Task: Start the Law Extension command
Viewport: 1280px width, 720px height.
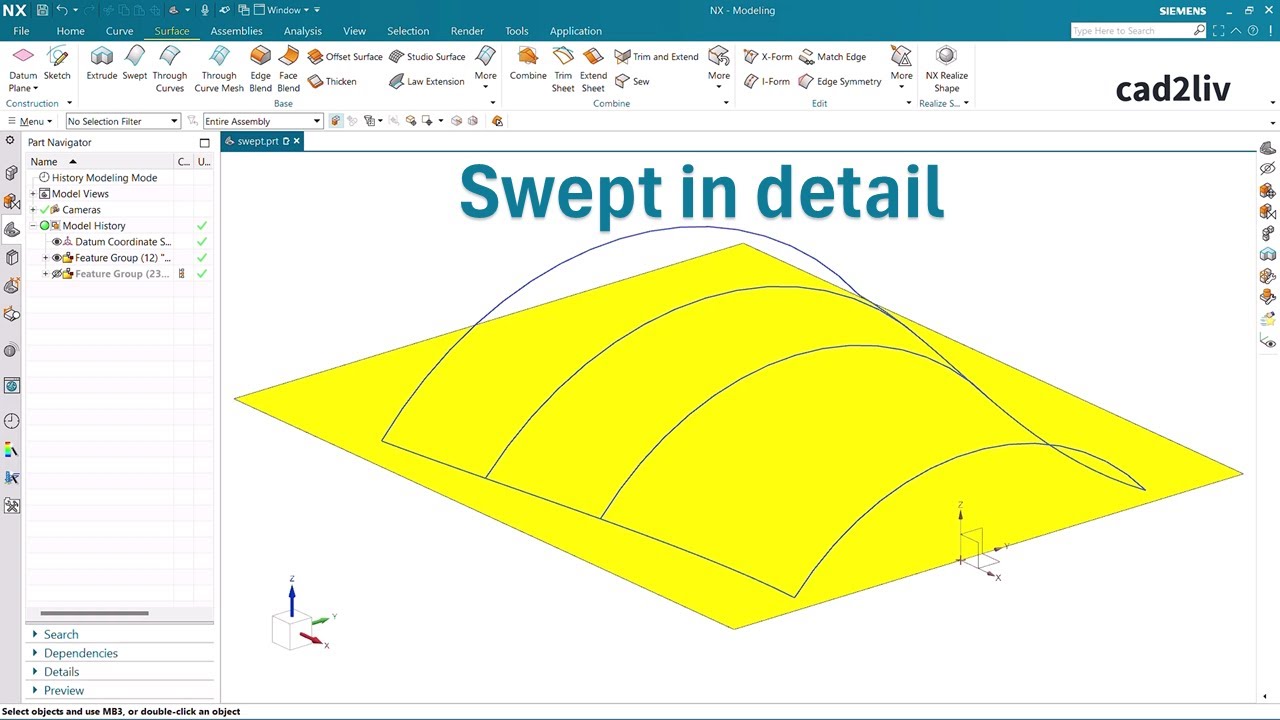Action: (x=427, y=81)
